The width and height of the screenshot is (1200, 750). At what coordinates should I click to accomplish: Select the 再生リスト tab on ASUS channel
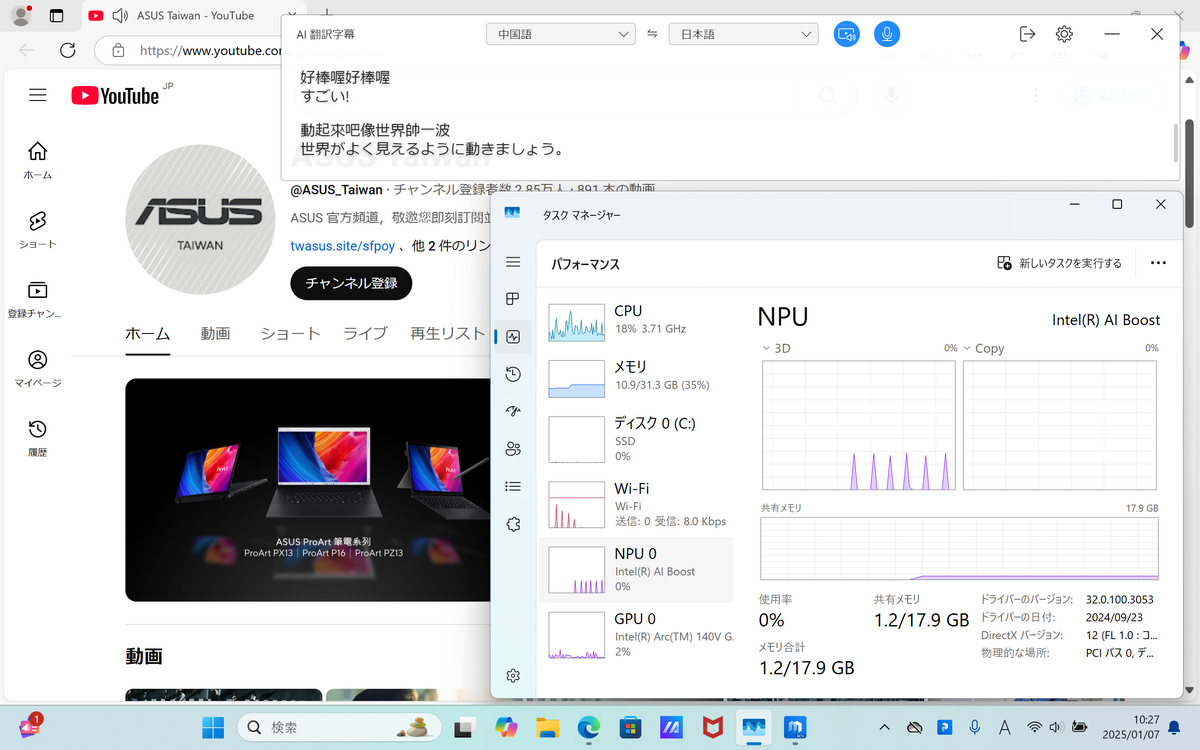pyautogui.click(x=448, y=334)
